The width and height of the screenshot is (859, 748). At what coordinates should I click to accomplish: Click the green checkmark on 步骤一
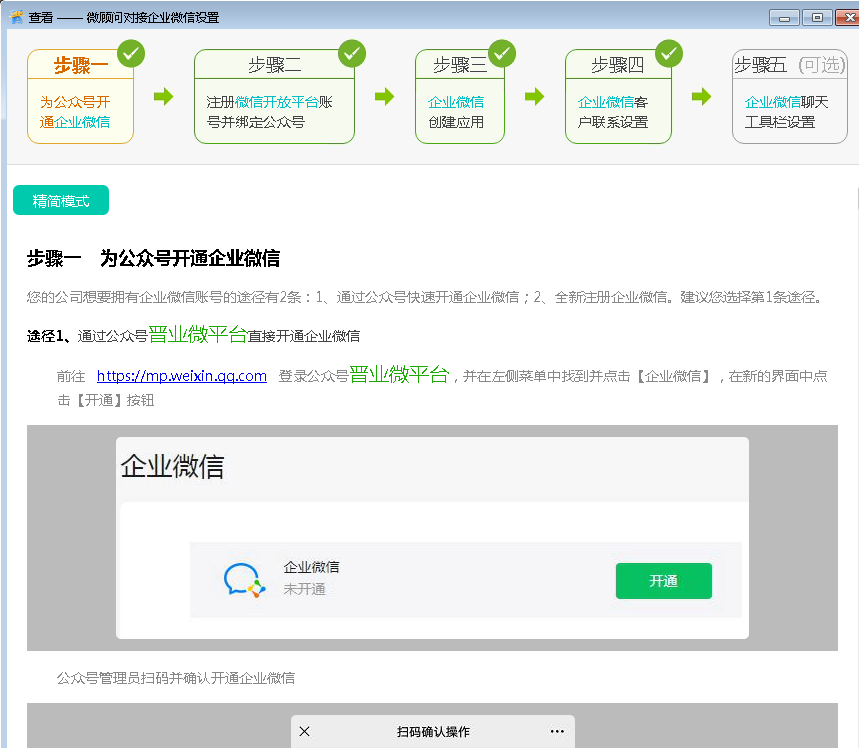(131, 53)
